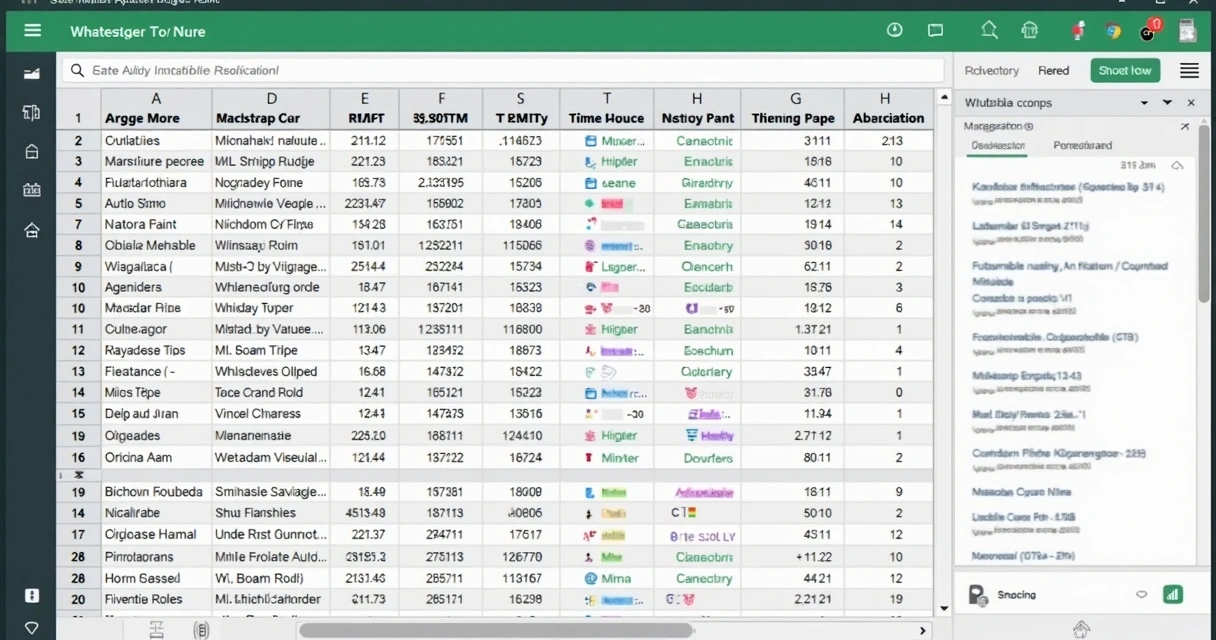
Task: Collapse the list using the chevron near 315
Action: 1177,165
